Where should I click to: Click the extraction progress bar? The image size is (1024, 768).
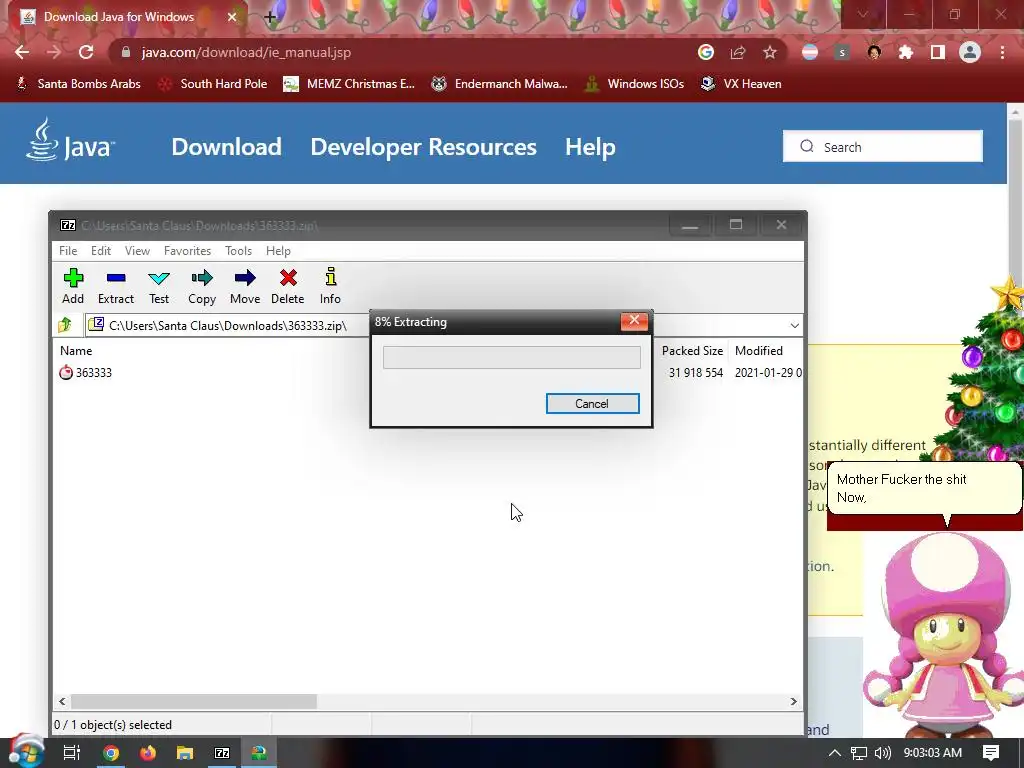click(x=511, y=357)
